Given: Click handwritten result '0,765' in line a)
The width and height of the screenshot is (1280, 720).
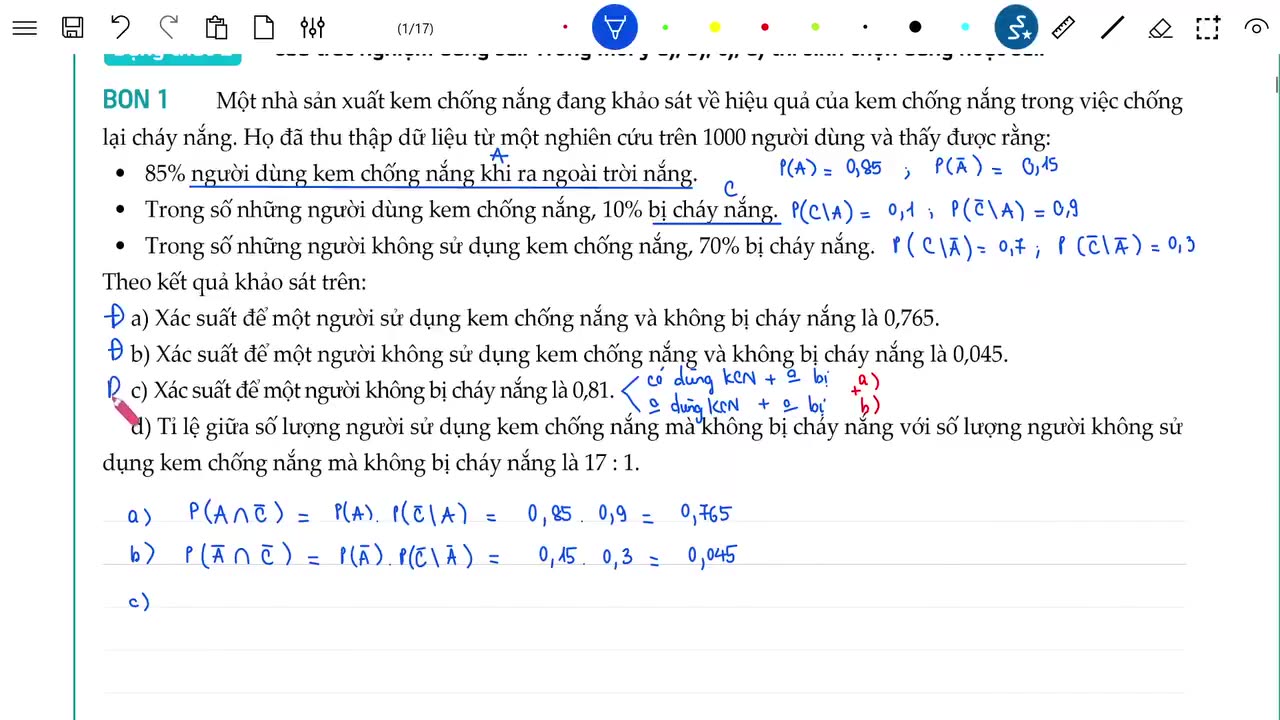Looking at the screenshot, I should (x=706, y=514).
